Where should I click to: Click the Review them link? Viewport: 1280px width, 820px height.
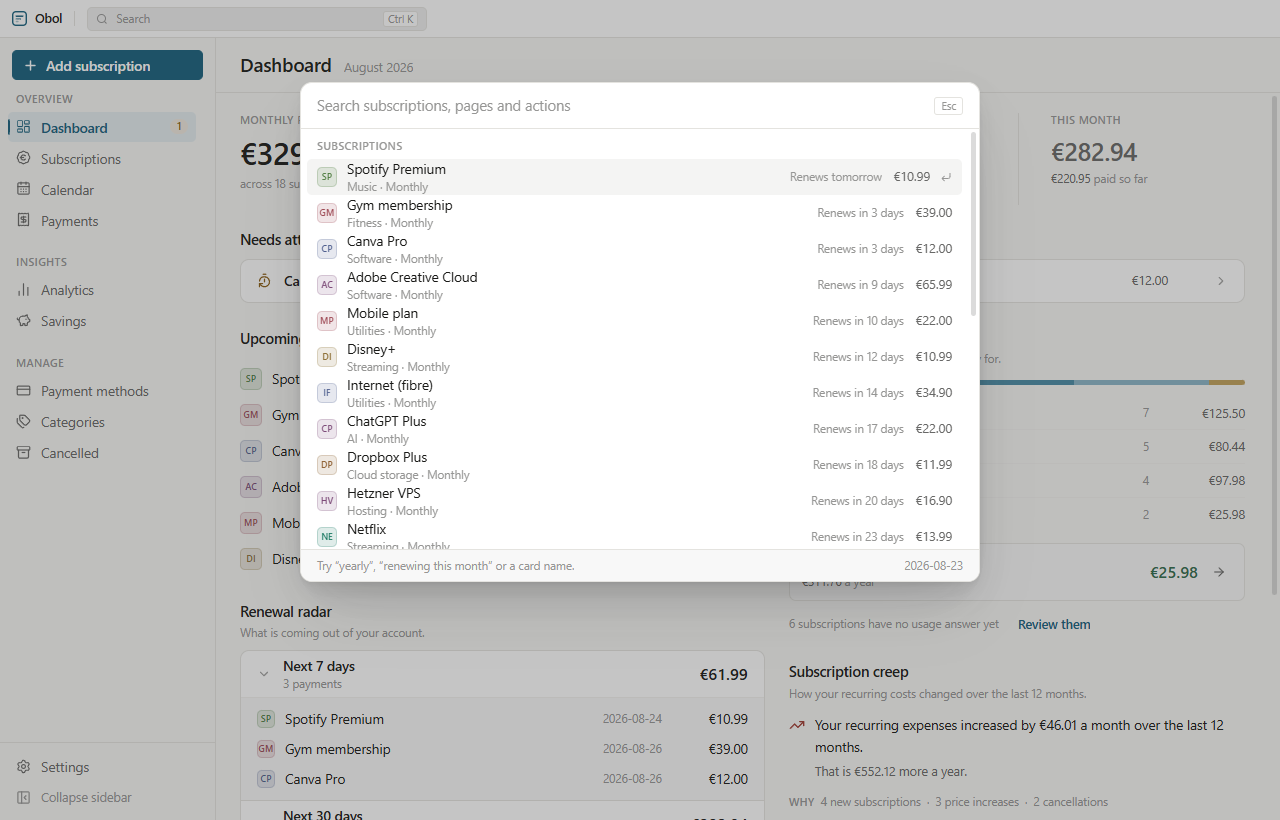point(1054,624)
